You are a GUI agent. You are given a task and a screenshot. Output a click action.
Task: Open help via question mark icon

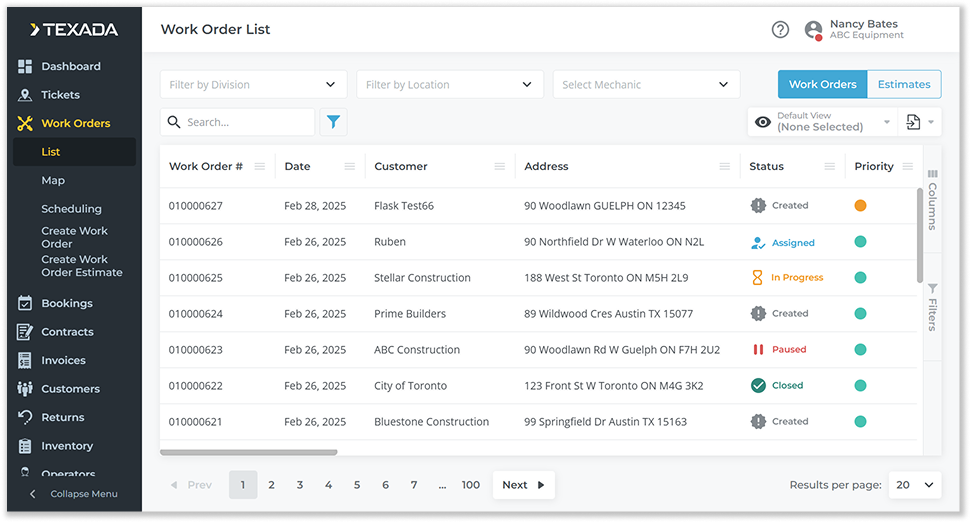point(780,30)
